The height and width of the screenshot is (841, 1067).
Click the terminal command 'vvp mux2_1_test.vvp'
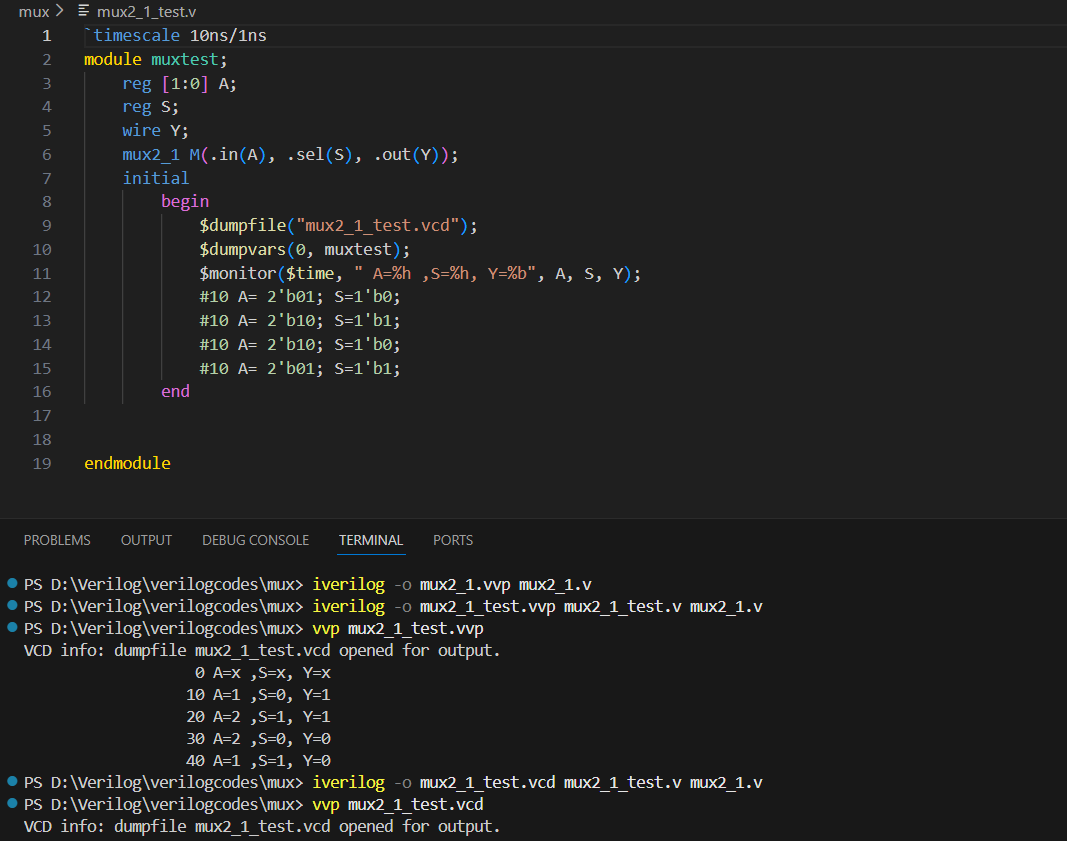398,629
